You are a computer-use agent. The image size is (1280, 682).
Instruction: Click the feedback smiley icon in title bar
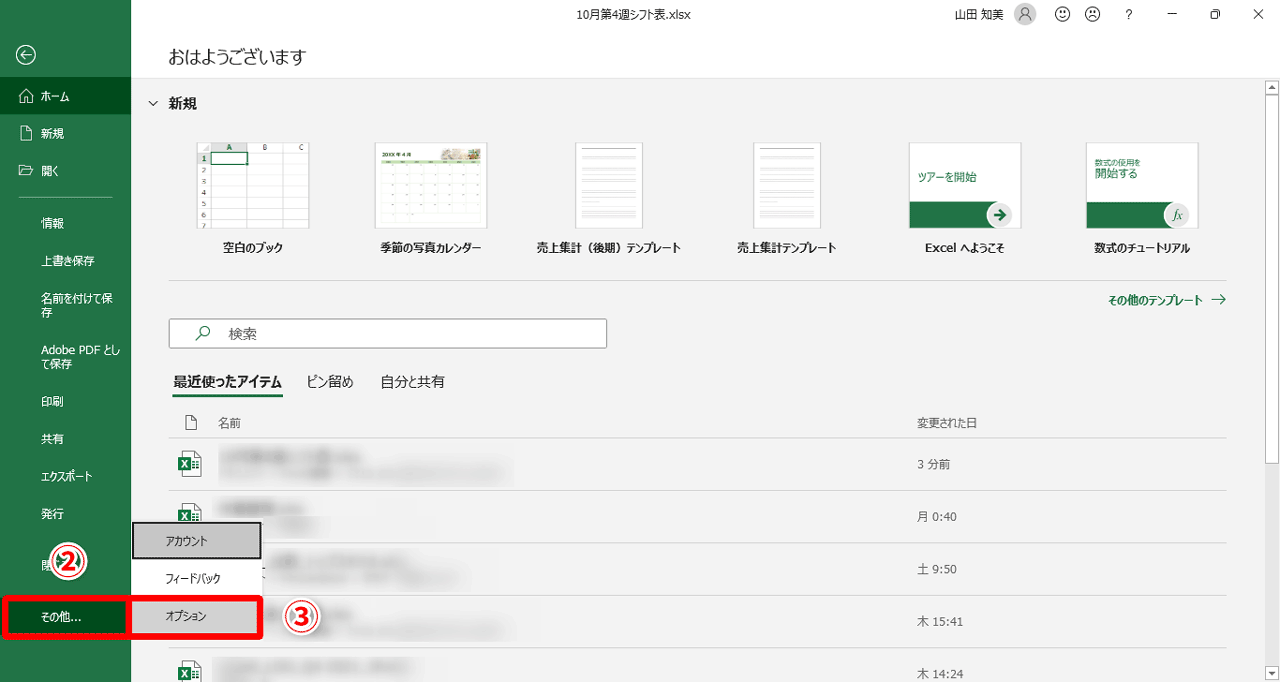point(1062,14)
